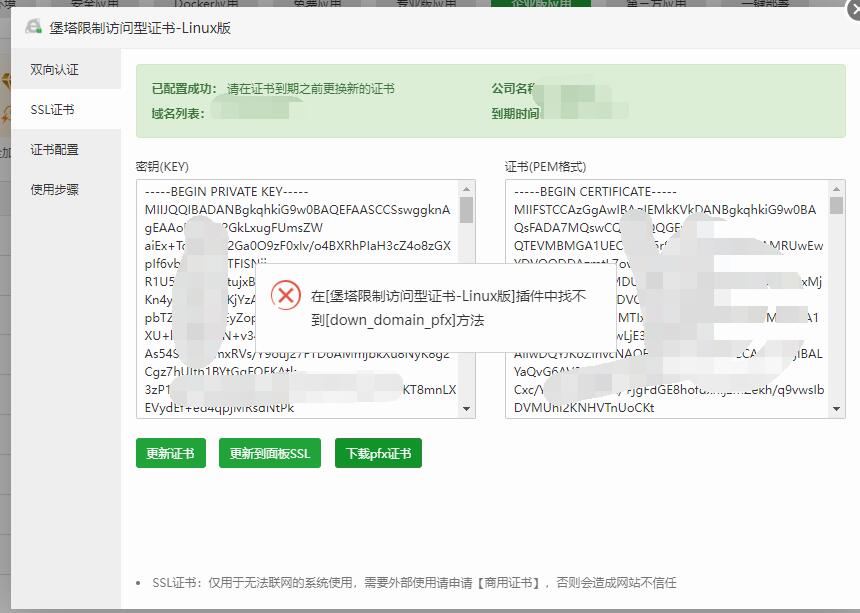Click the dialog title 堡塔限制访问型证书-Linux版
This screenshot has height=613, width=860.
point(140,28)
